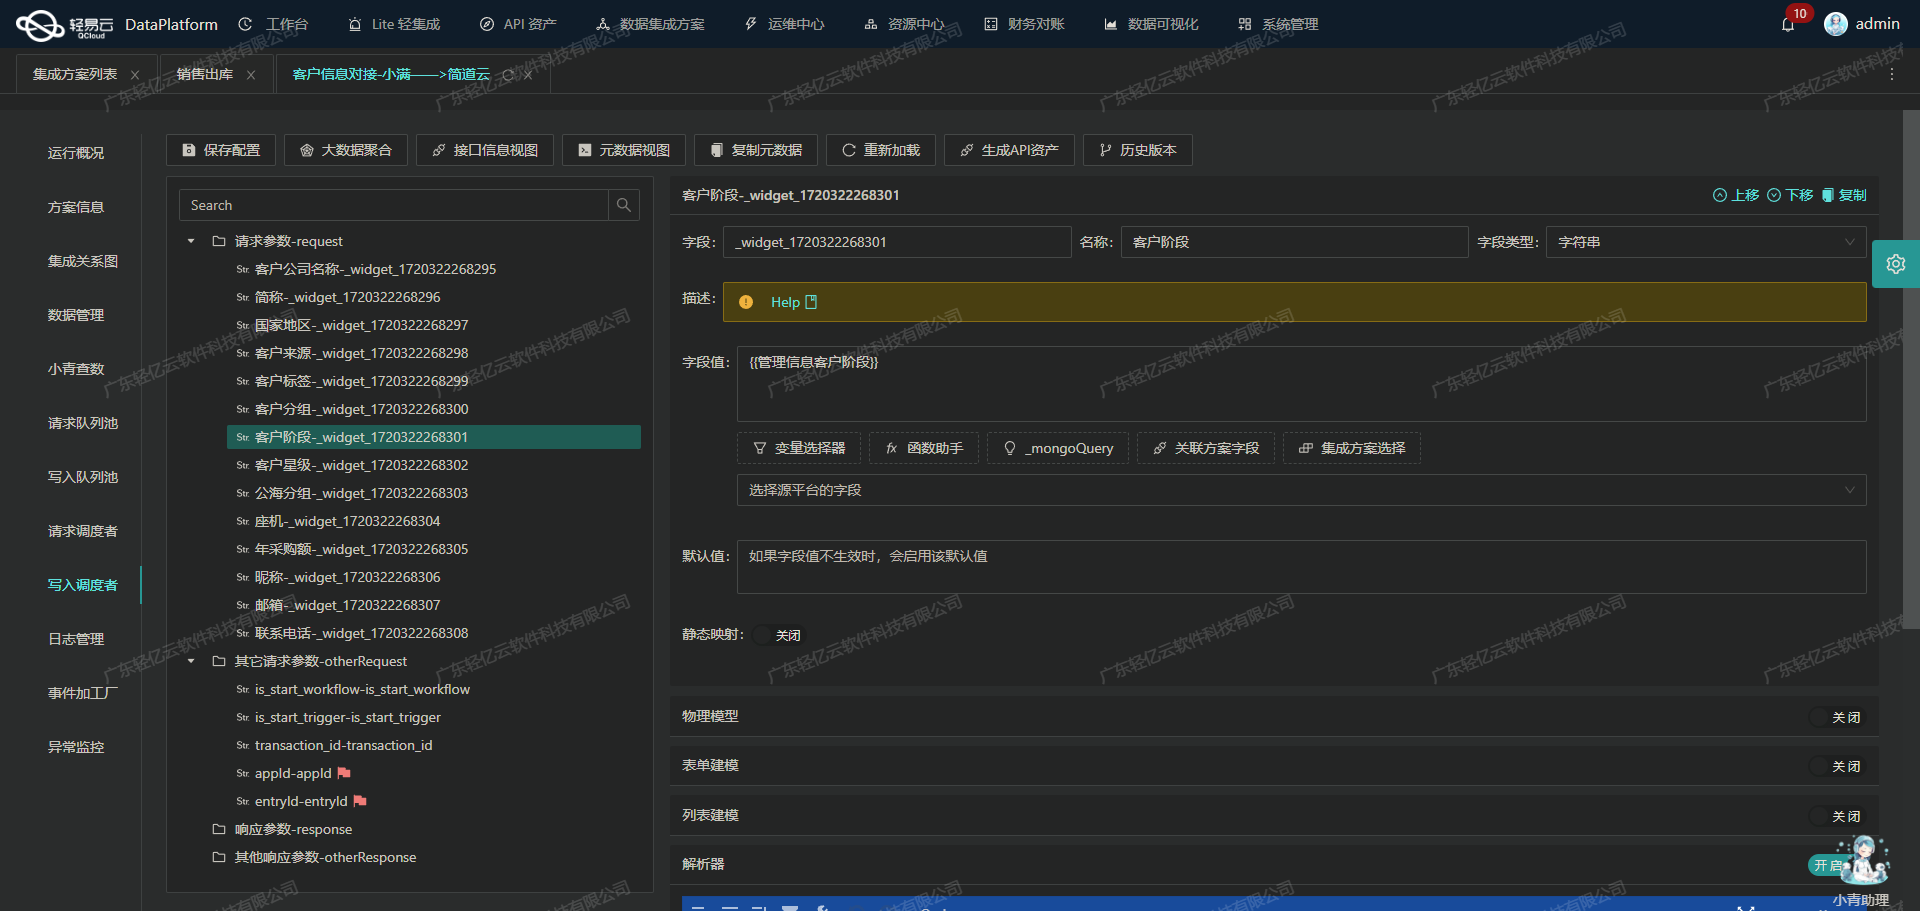
Task: Open the 元数据视图 metadata view
Action: (622, 149)
